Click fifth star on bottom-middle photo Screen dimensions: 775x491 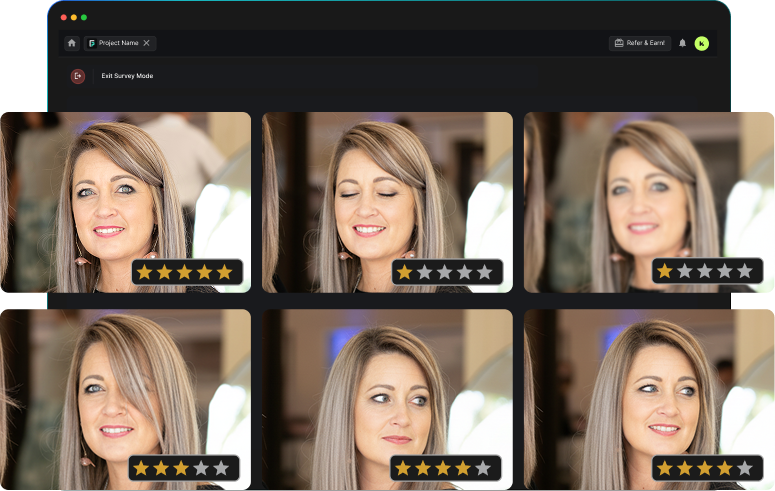[483, 468]
